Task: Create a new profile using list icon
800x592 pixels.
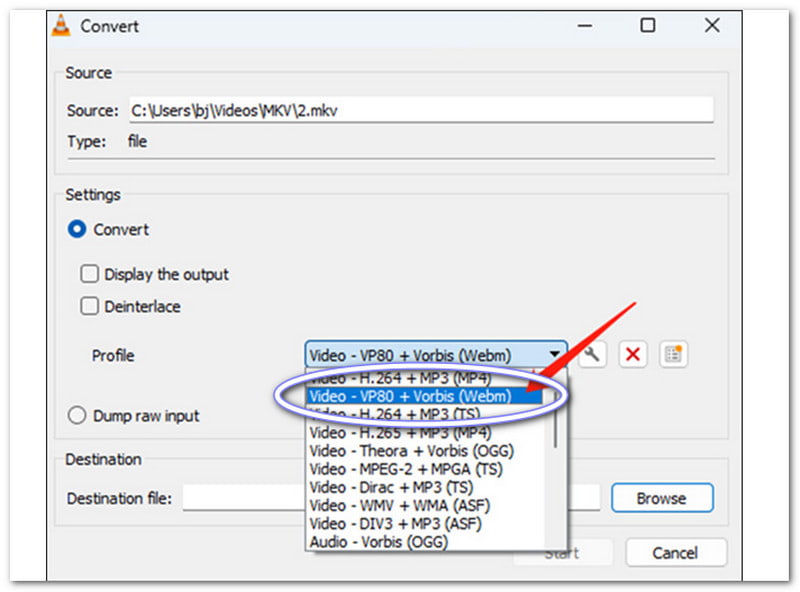Action: [673, 354]
